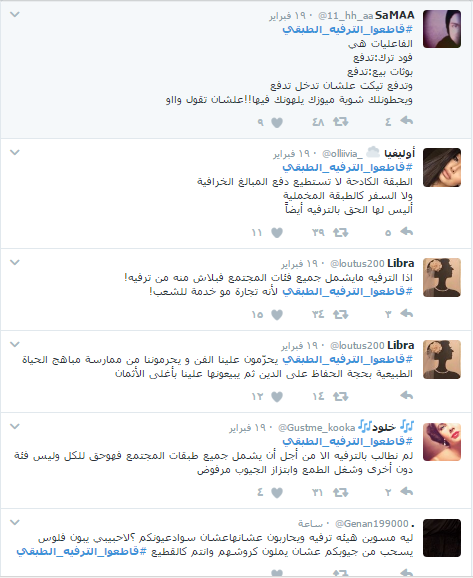The width and height of the screenshot is (473, 578).
Task: Reply to second Libra tweet
Action: (x=406, y=396)
